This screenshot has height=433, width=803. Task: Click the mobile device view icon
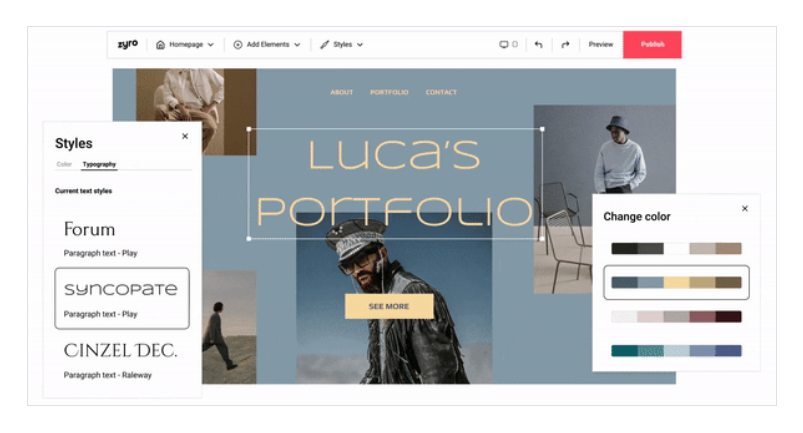point(515,45)
